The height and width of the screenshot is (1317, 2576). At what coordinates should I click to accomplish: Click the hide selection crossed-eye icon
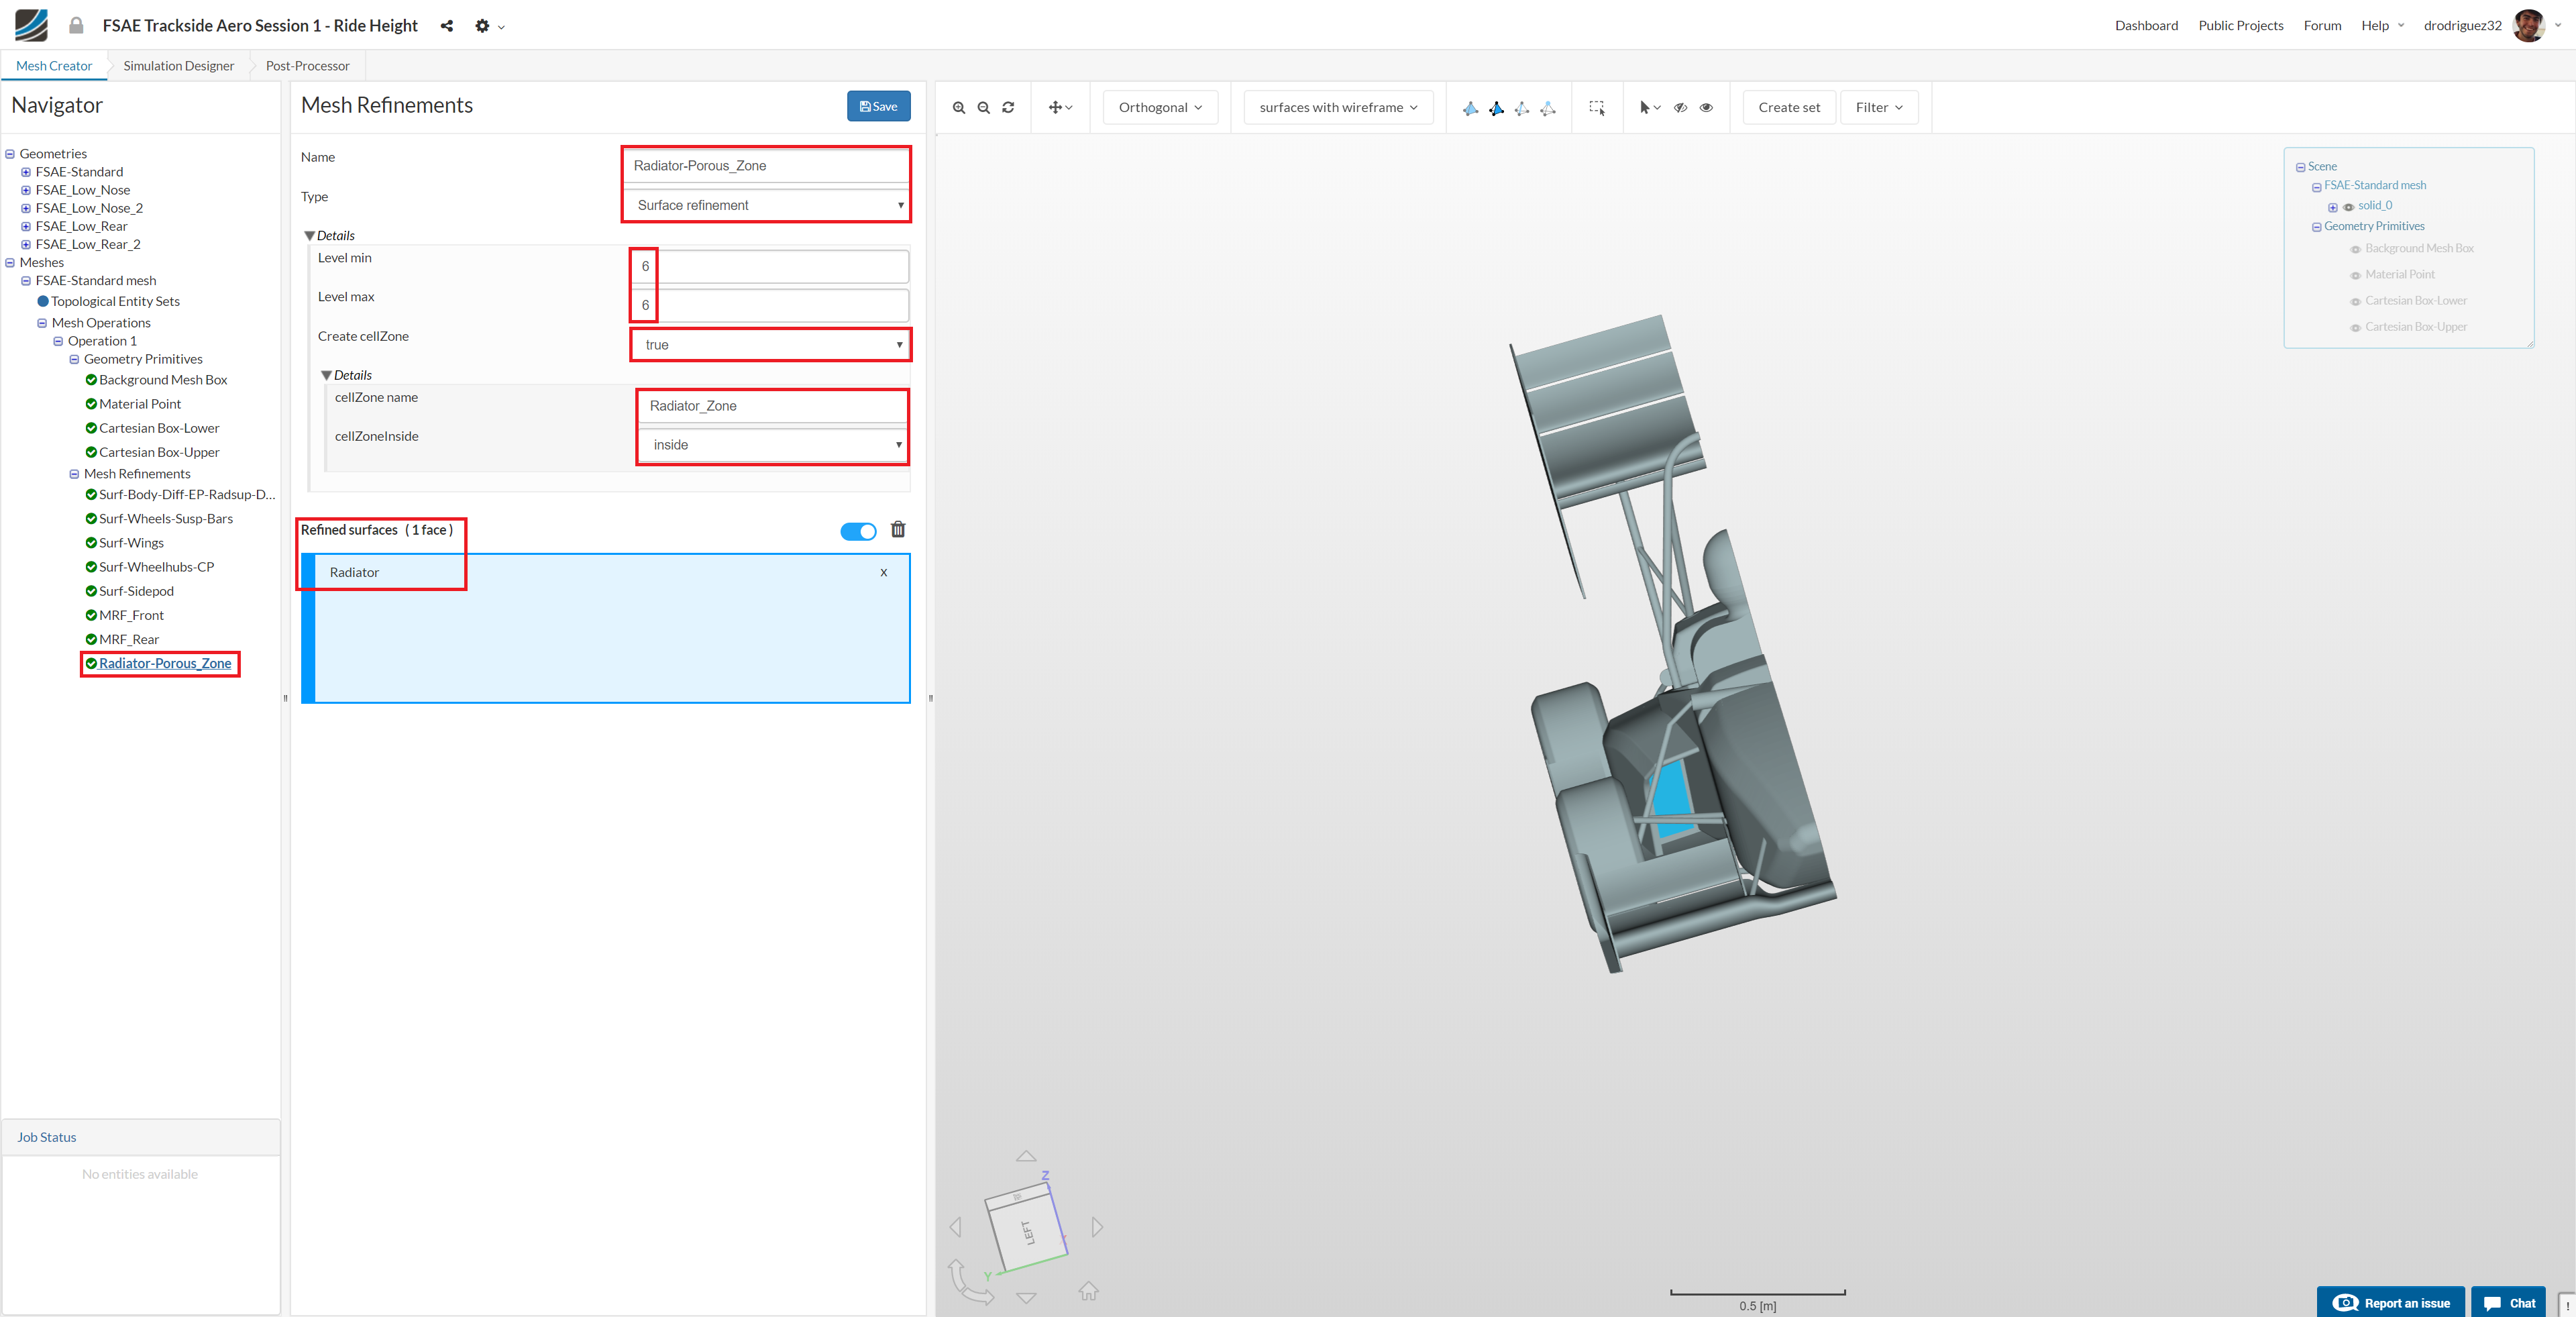[1680, 108]
